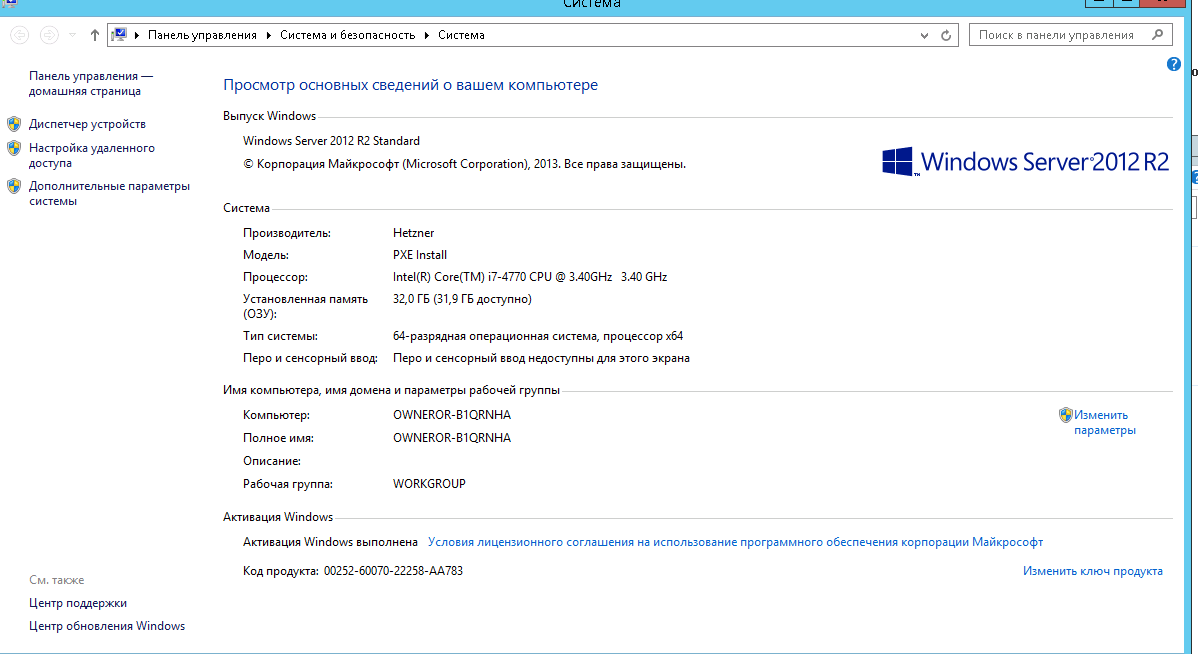Expand root arrow before Панель управления breadcrumb
1198x654 pixels.
coord(137,35)
